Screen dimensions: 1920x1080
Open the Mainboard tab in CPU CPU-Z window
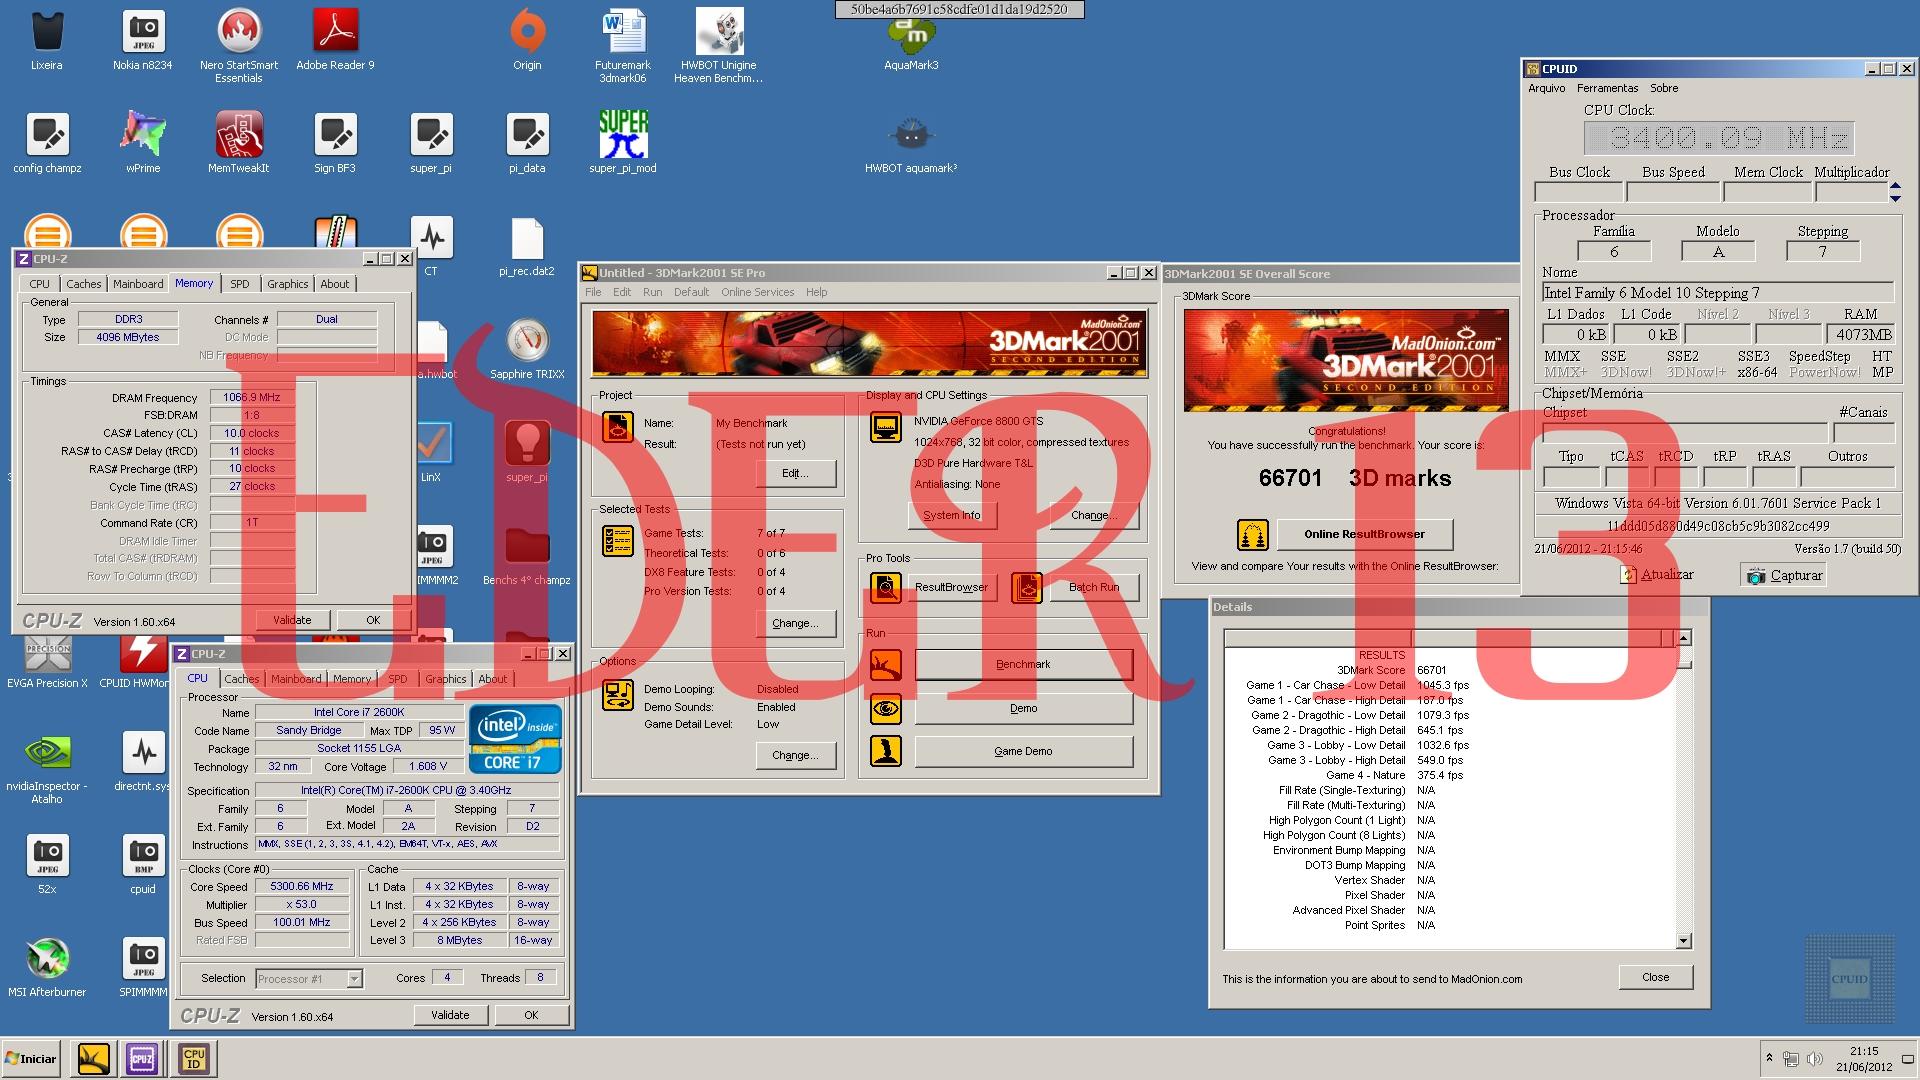click(x=296, y=679)
